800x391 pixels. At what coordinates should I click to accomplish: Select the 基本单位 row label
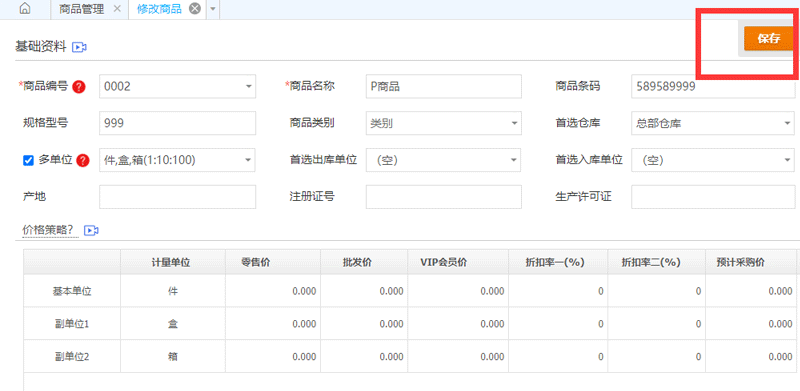coord(72,291)
